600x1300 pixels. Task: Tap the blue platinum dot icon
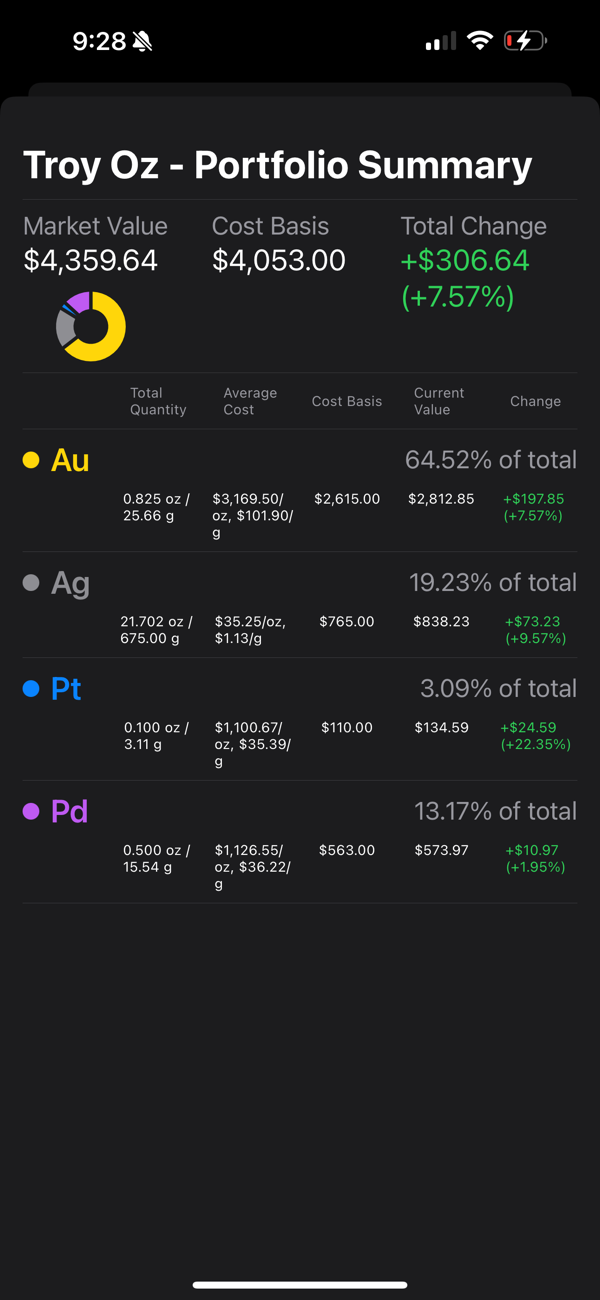click(31, 689)
